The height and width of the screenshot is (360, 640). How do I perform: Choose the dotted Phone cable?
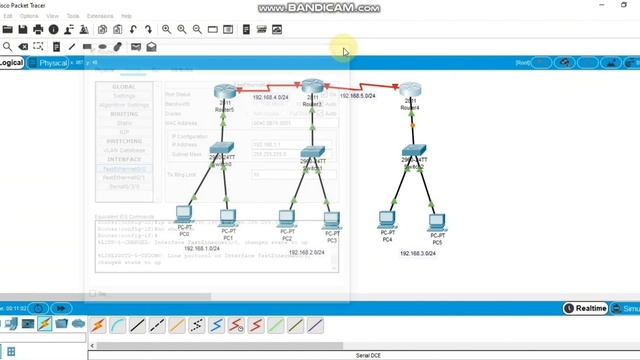click(x=197, y=326)
